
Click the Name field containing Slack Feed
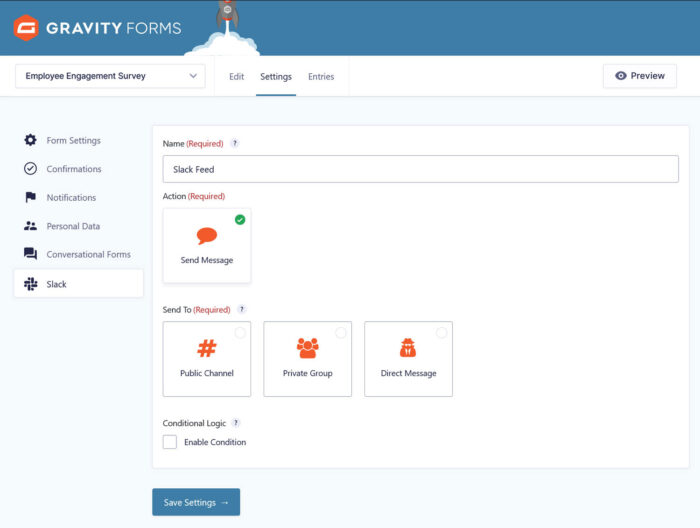[x=421, y=169]
